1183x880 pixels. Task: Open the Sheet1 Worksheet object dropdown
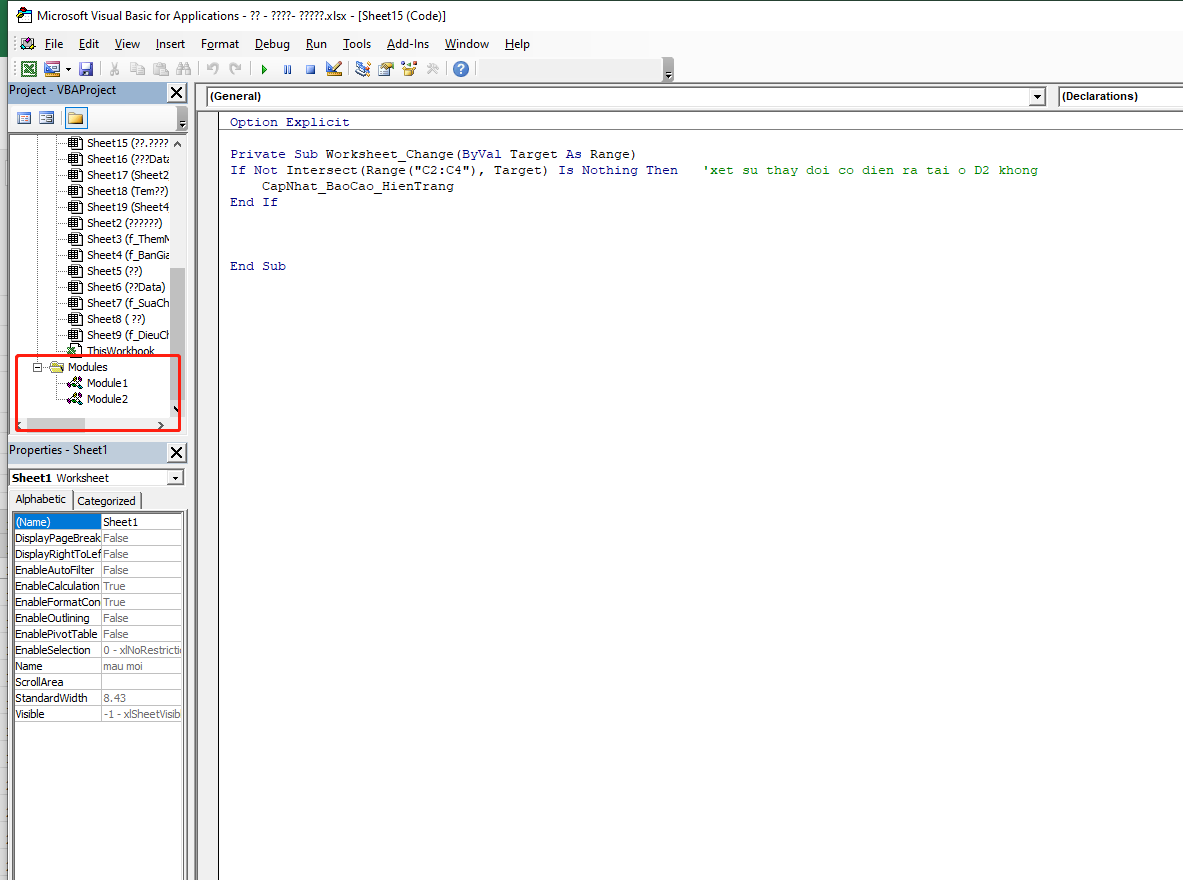[x=175, y=478]
